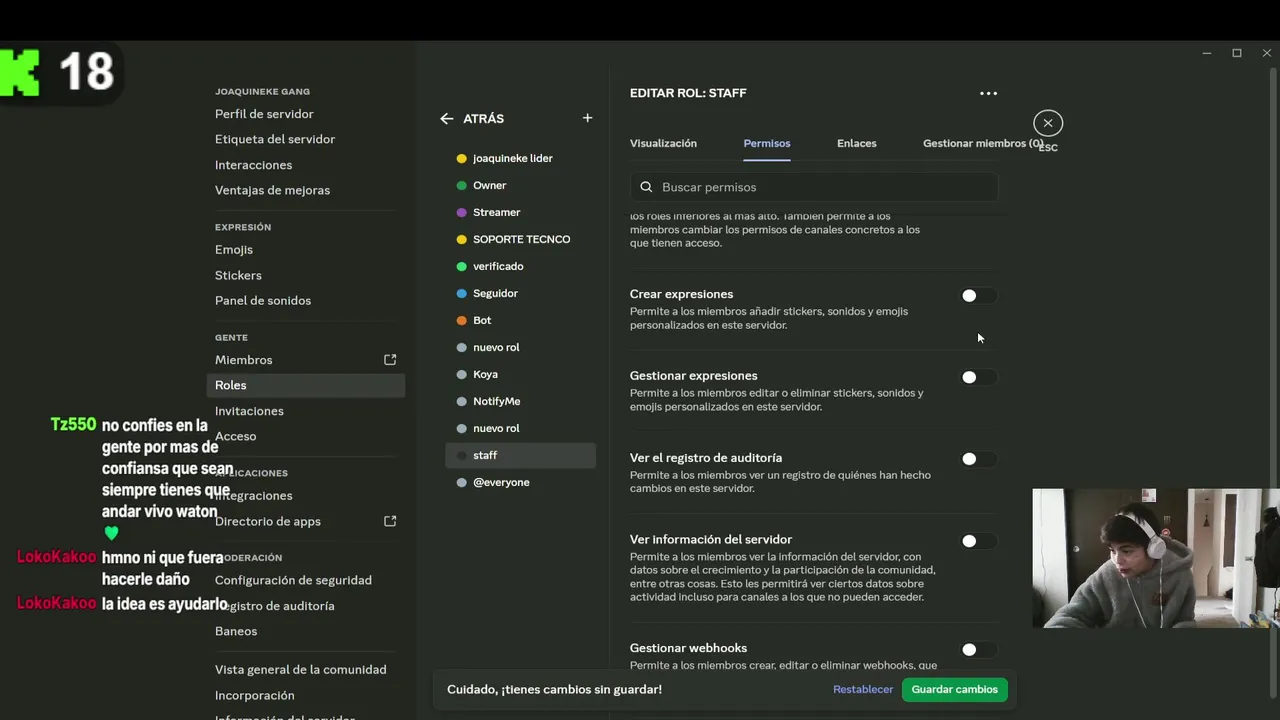Click the Buscar permisos search field
The image size is (1280, 720).
coord(820,187)
